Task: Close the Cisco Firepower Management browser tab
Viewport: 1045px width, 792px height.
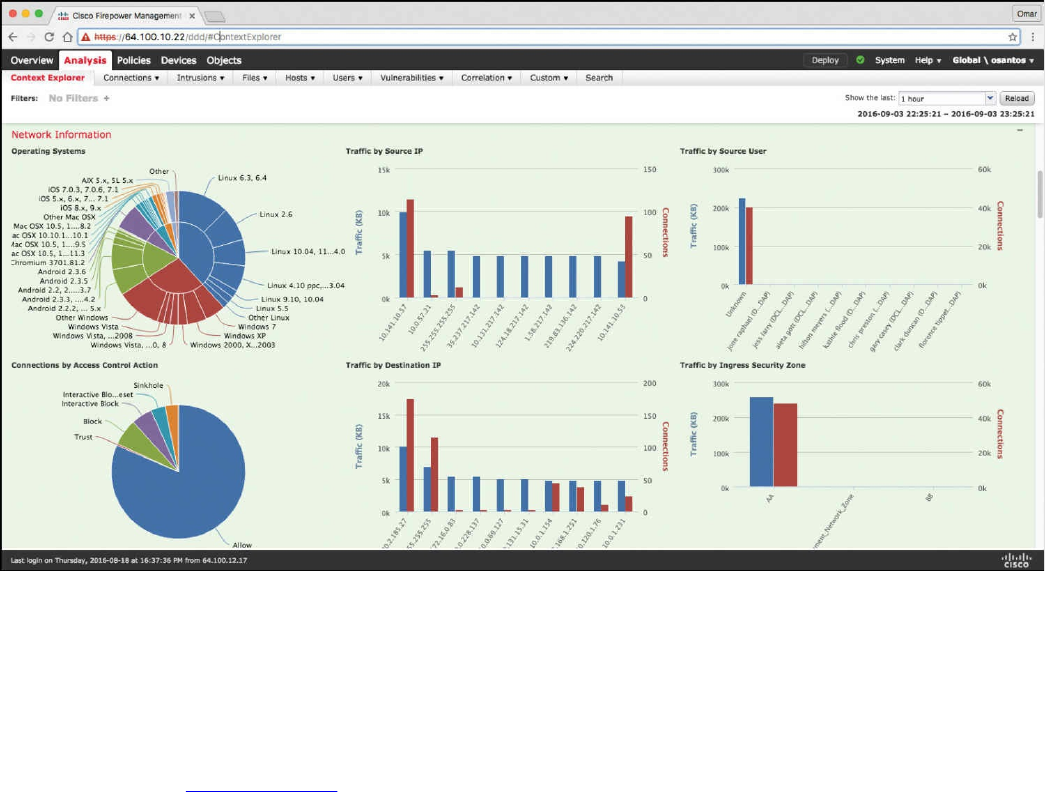Action: tap(192, 15)
